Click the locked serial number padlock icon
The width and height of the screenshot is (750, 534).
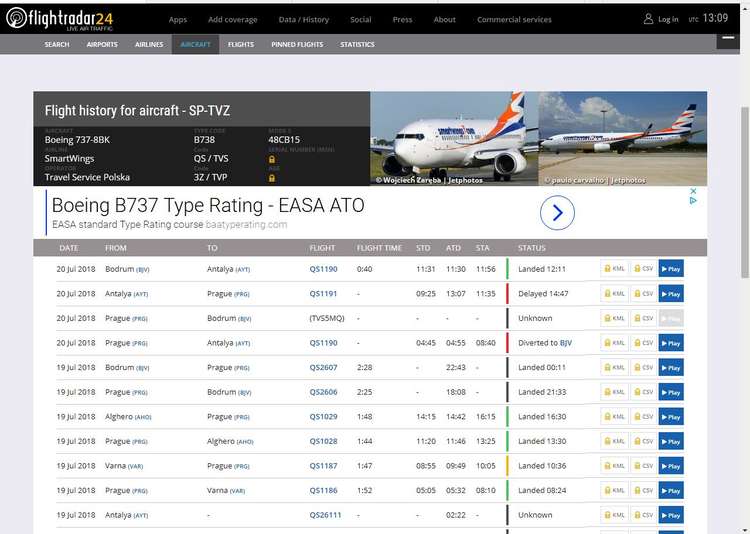272,159
